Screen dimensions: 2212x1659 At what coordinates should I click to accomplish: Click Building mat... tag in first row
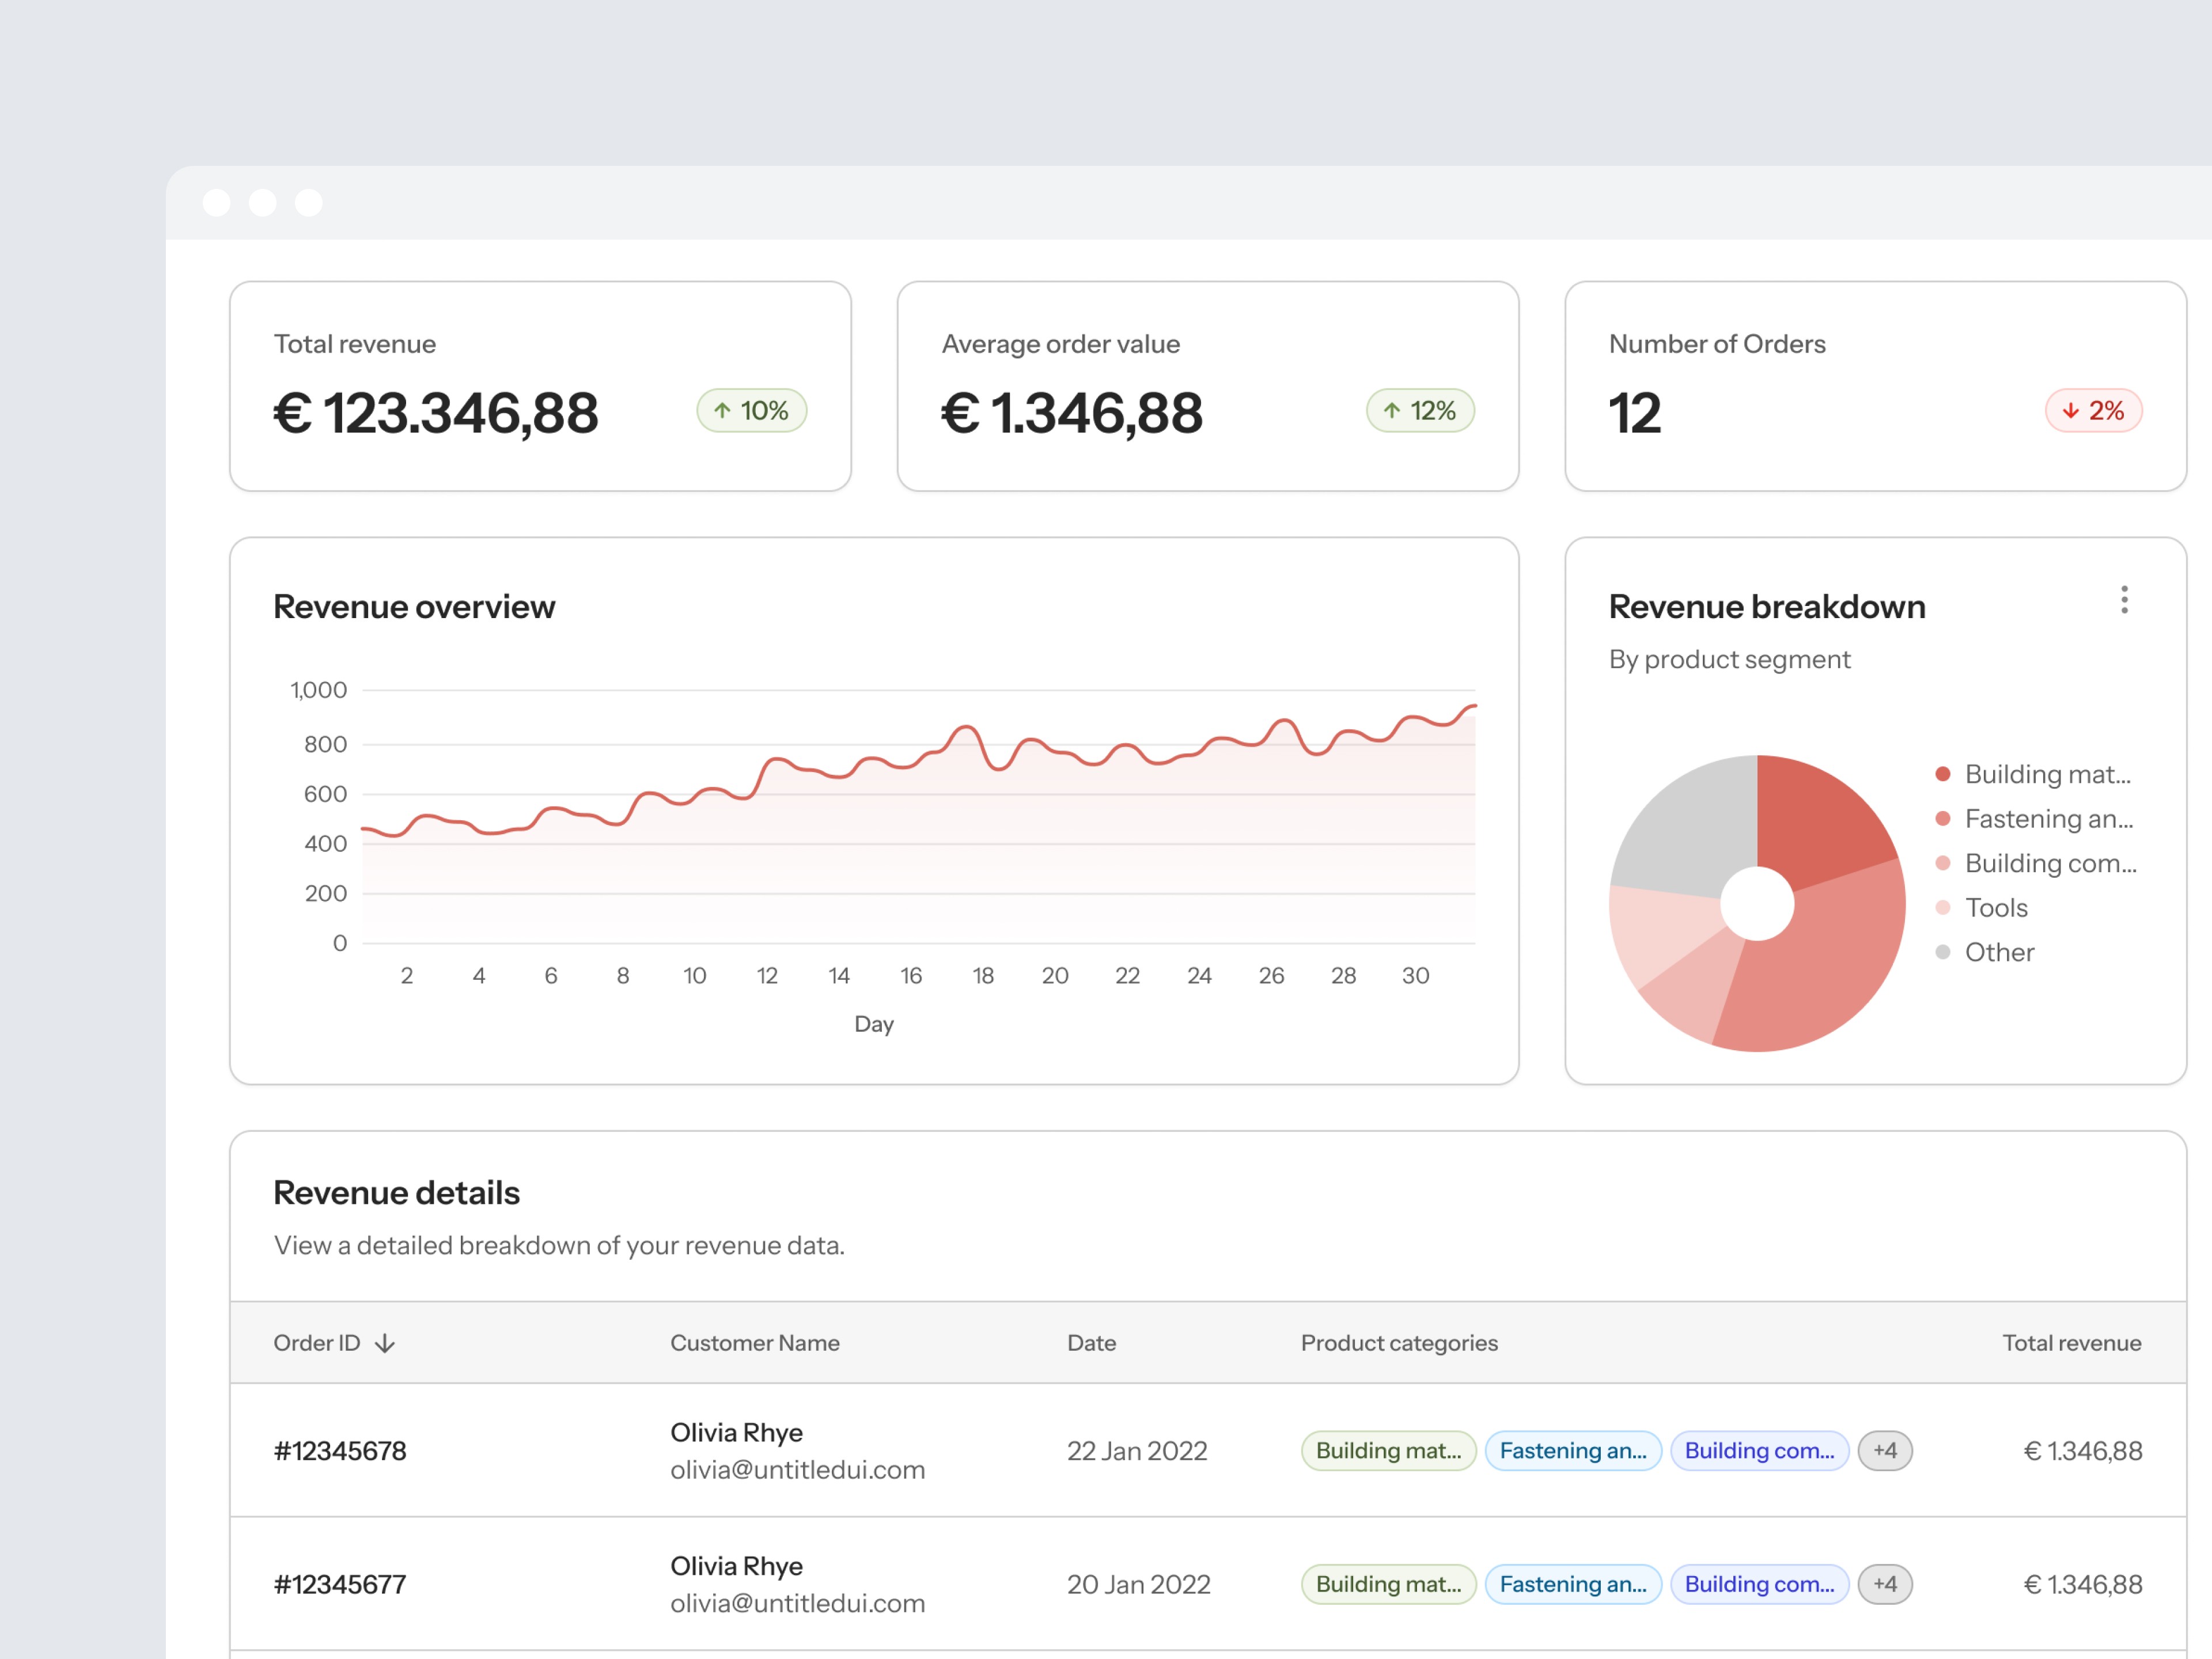pos(1388,1451)
